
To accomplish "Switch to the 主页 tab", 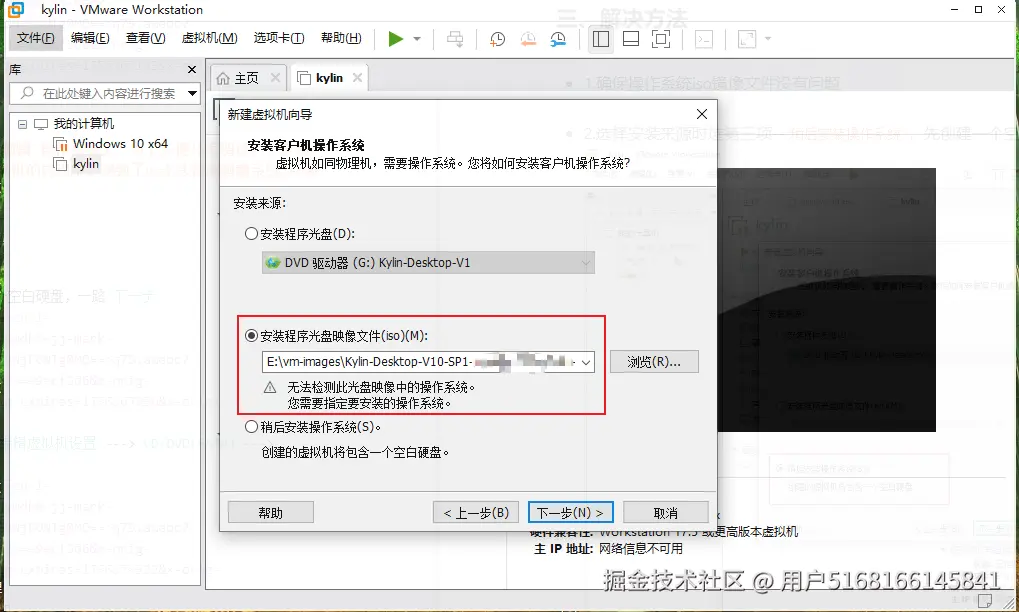I will (x=246, y=78).
